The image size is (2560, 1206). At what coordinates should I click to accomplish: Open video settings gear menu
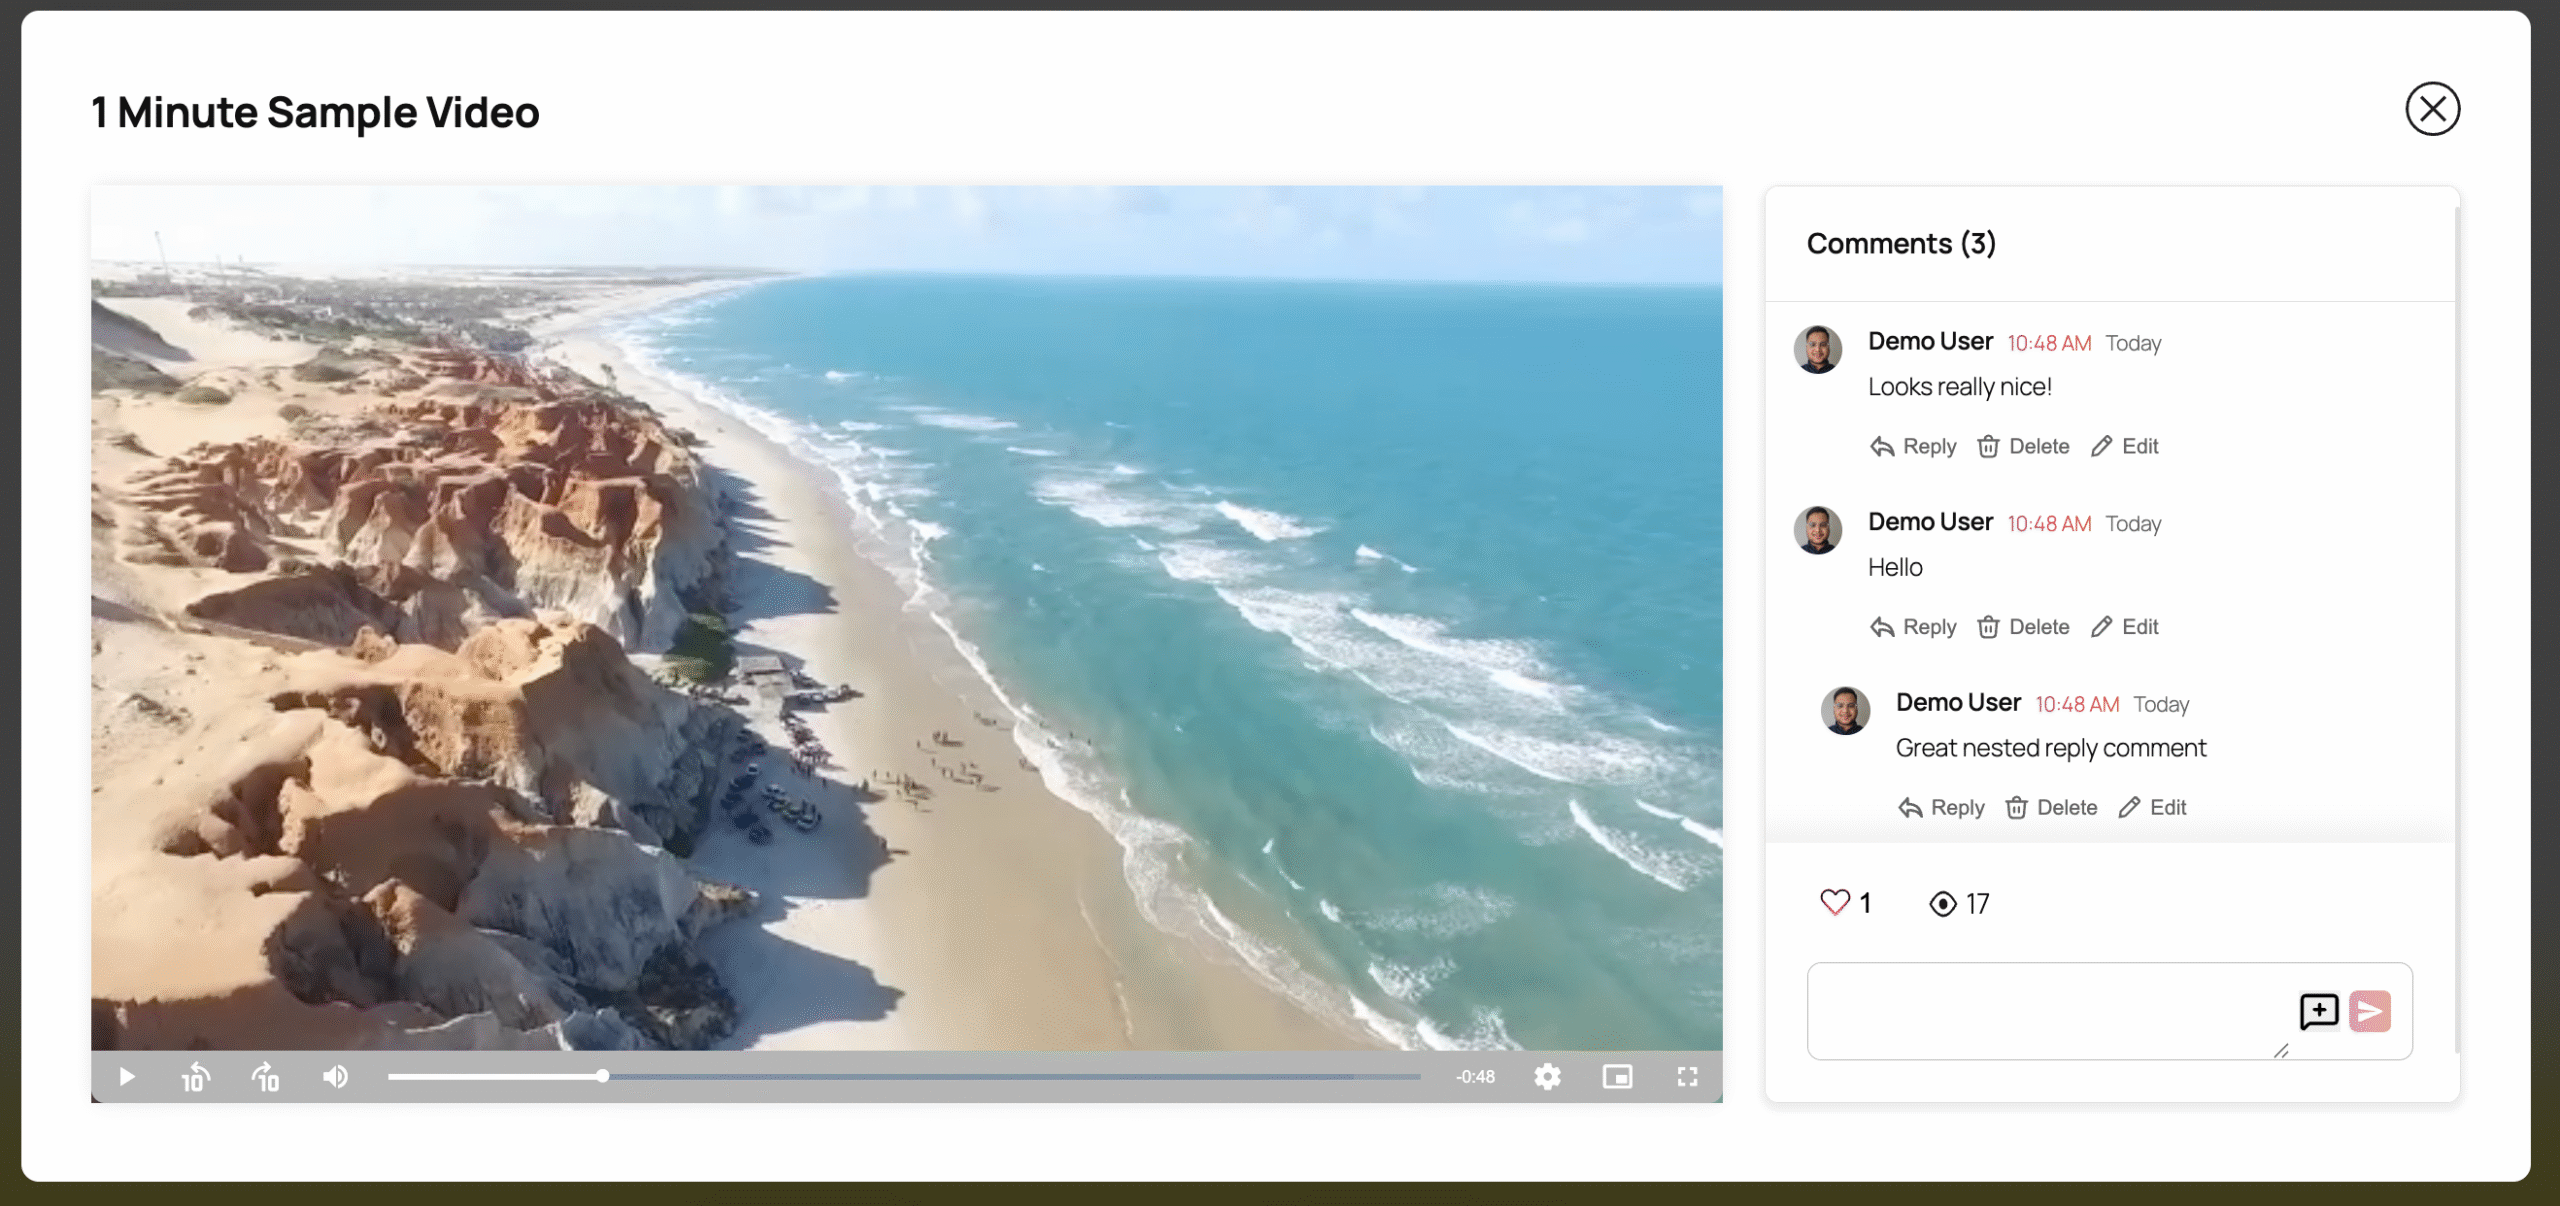pyautogui.click(x=1547, y=1077)
